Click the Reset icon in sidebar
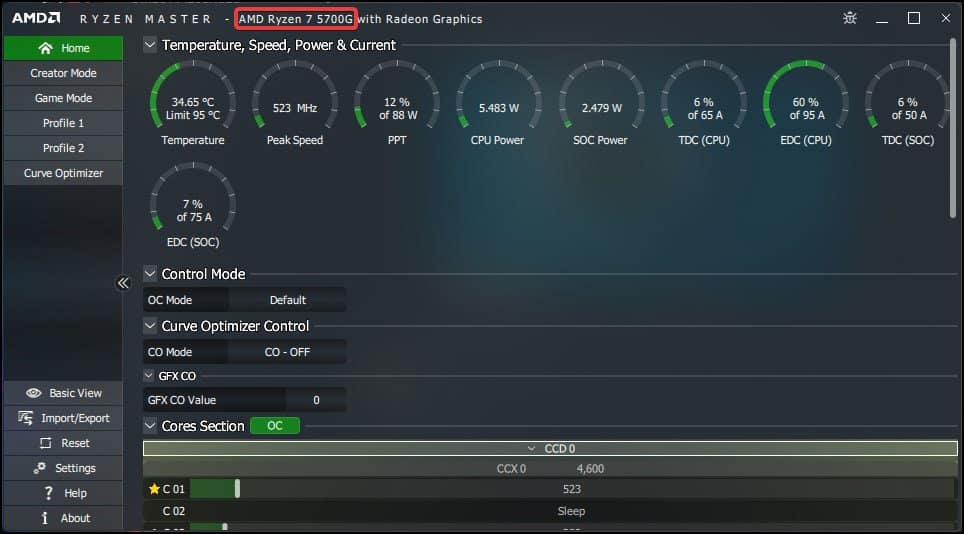Viewport: 964px width, 534px height. (45, 443)
